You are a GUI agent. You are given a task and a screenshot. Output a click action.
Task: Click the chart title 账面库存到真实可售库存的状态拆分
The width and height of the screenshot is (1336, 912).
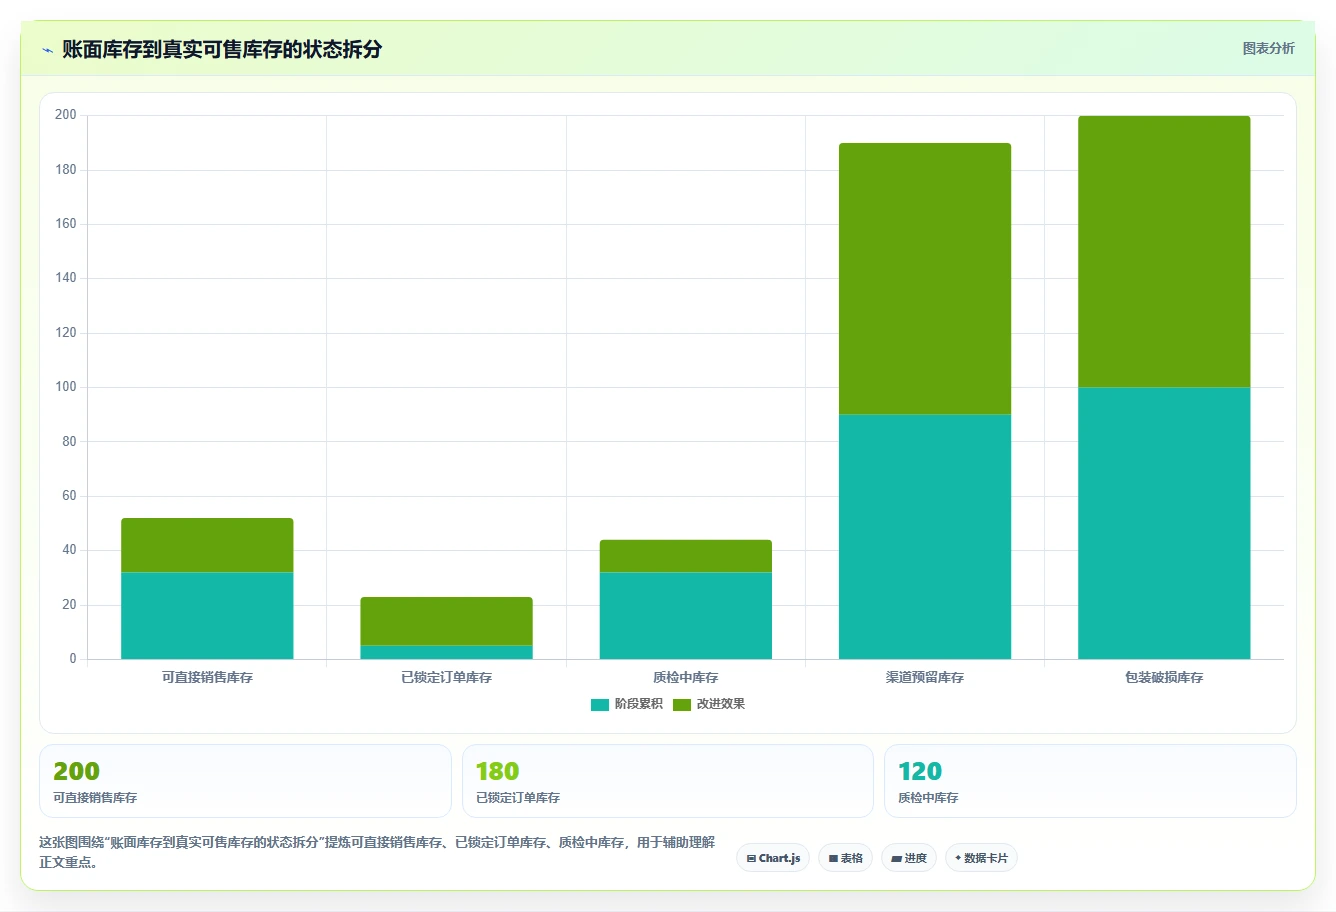click(222, 49)
